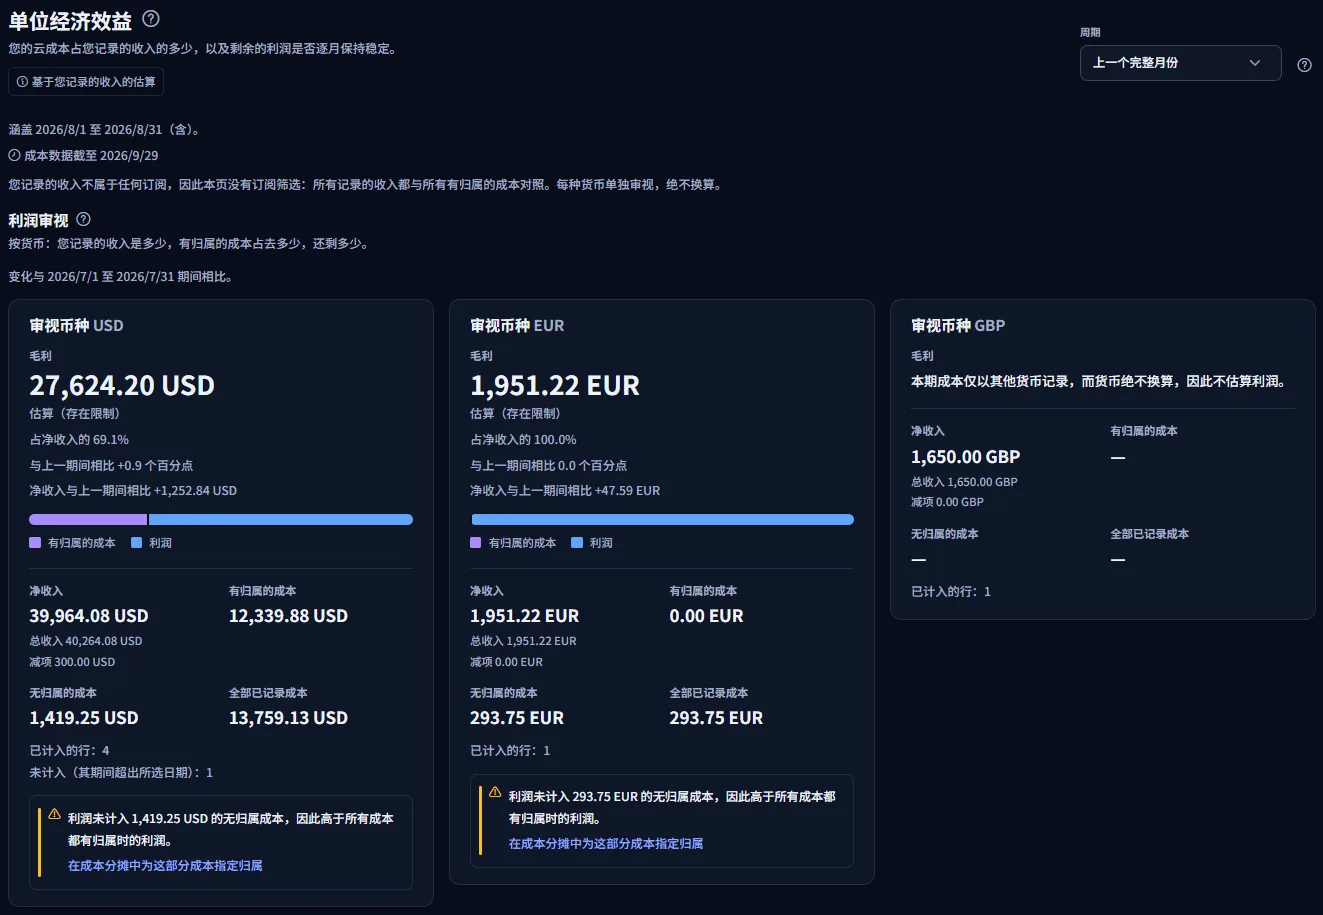The image size is (1323, 915).
Task: Click blue 利润 legend swatch in USD card
Action: pyautogui.click(x=137, y=543)
